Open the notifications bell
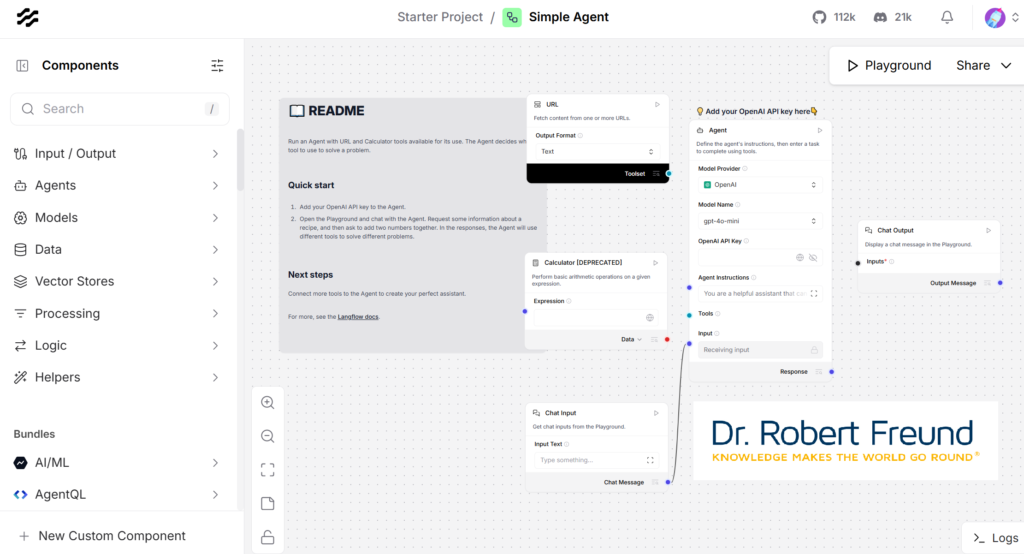 pos(947,17)
